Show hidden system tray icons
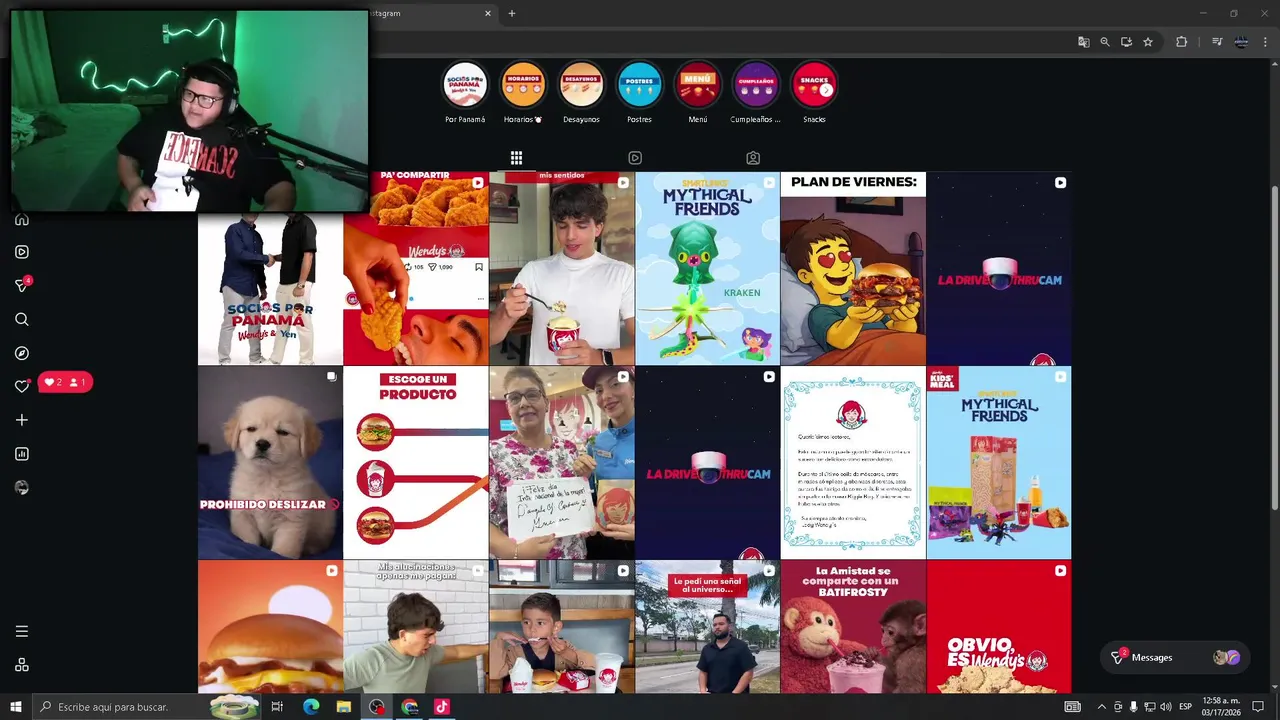1280x720 pixels. pos(1102,707)
